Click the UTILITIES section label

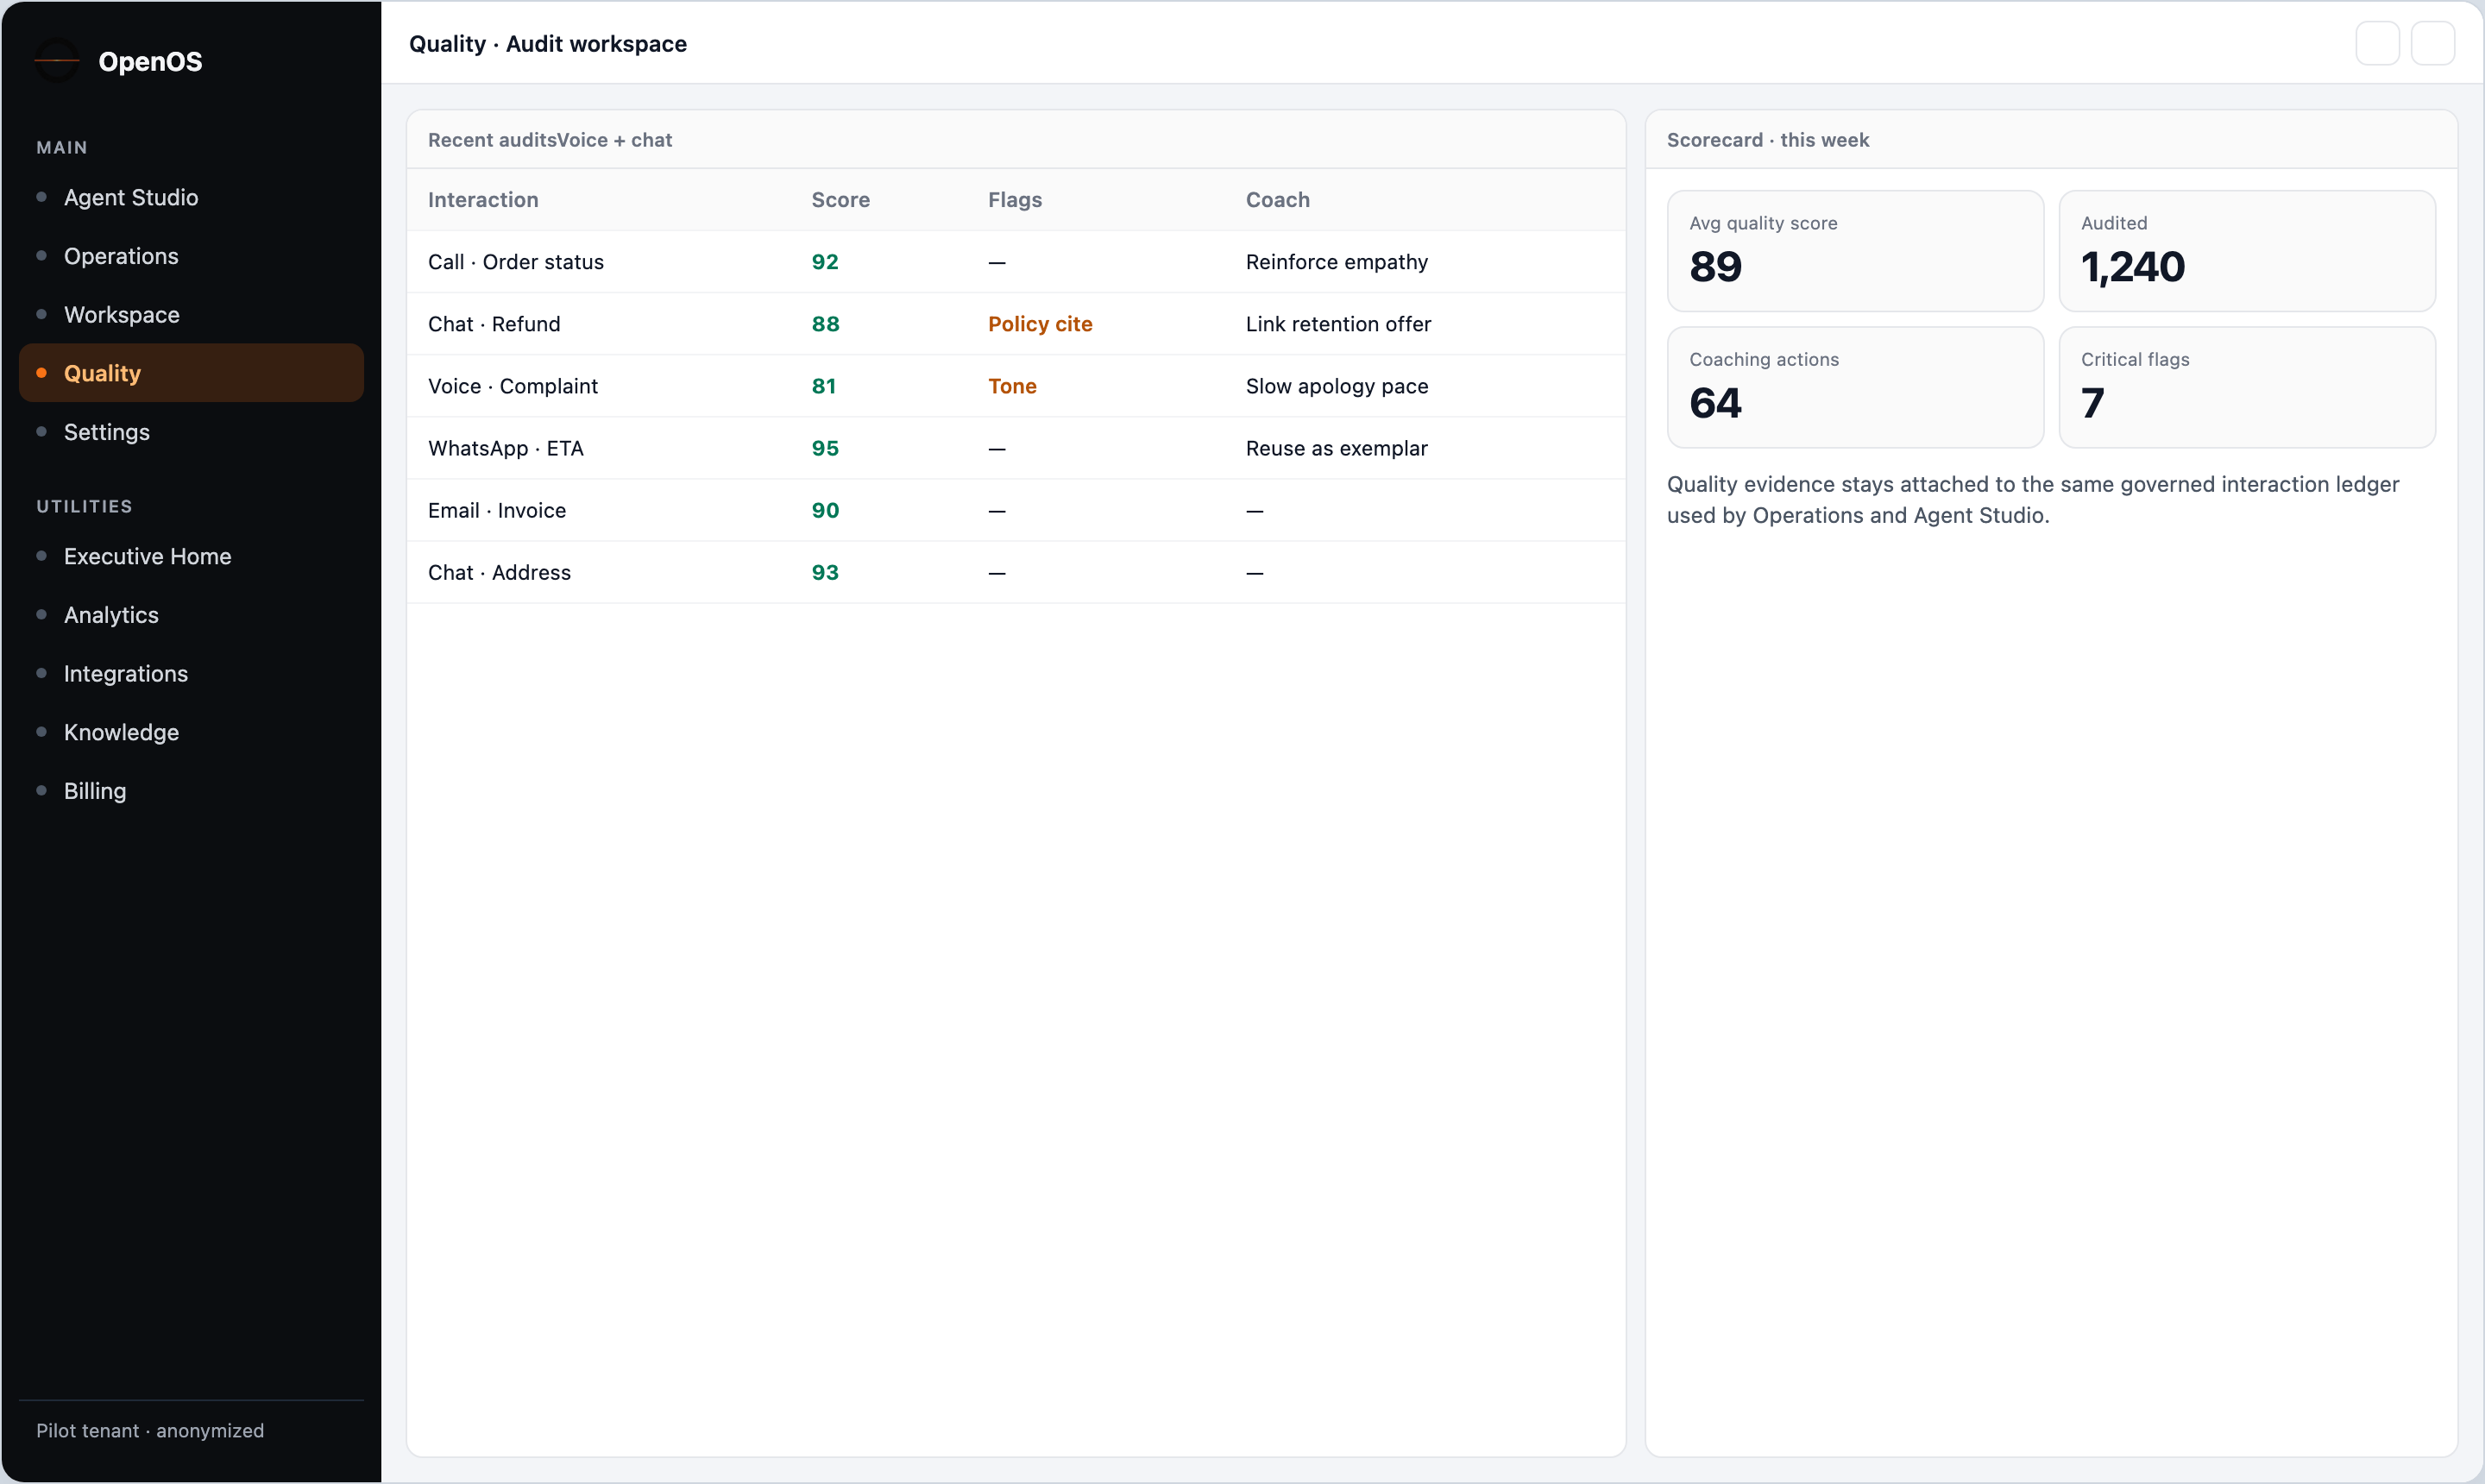coord(84,506)
